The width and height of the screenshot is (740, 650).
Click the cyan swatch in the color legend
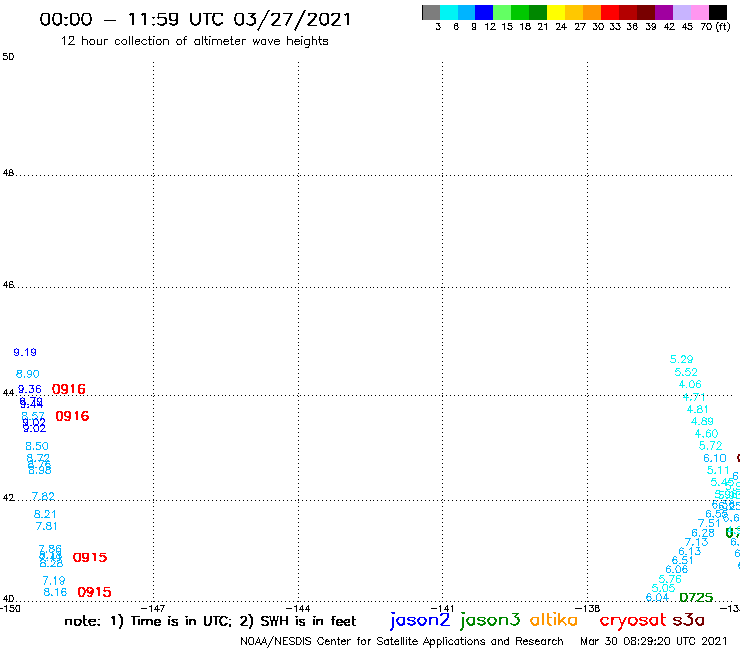pos(449,12)
